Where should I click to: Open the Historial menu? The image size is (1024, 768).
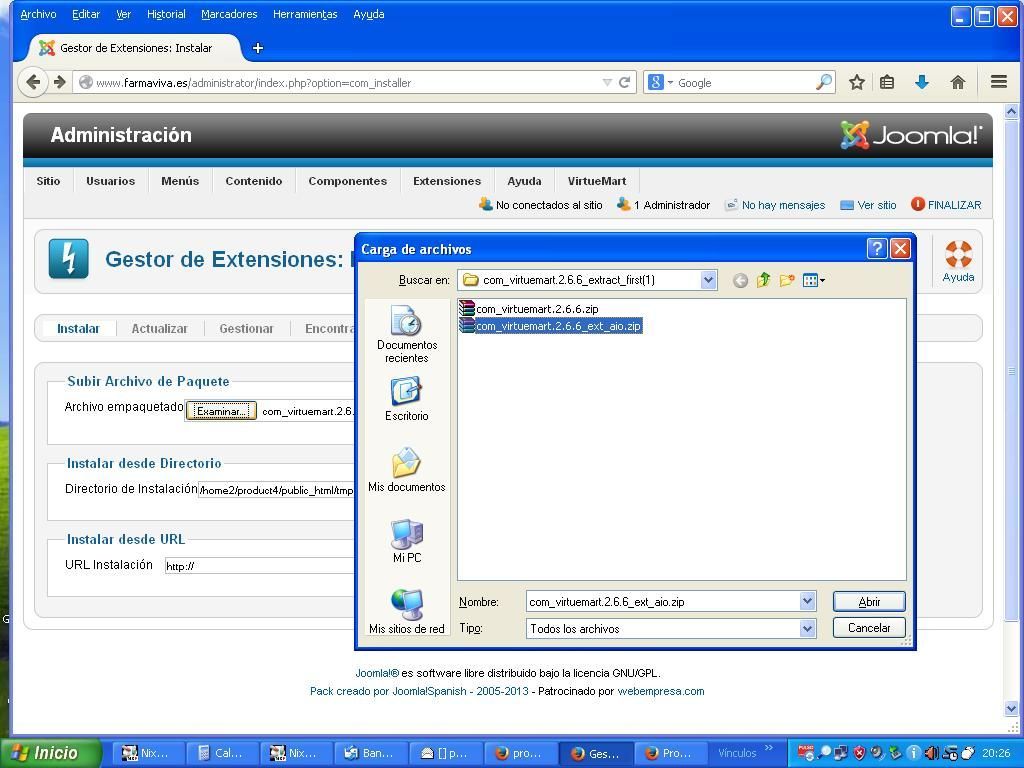(166, 14)
